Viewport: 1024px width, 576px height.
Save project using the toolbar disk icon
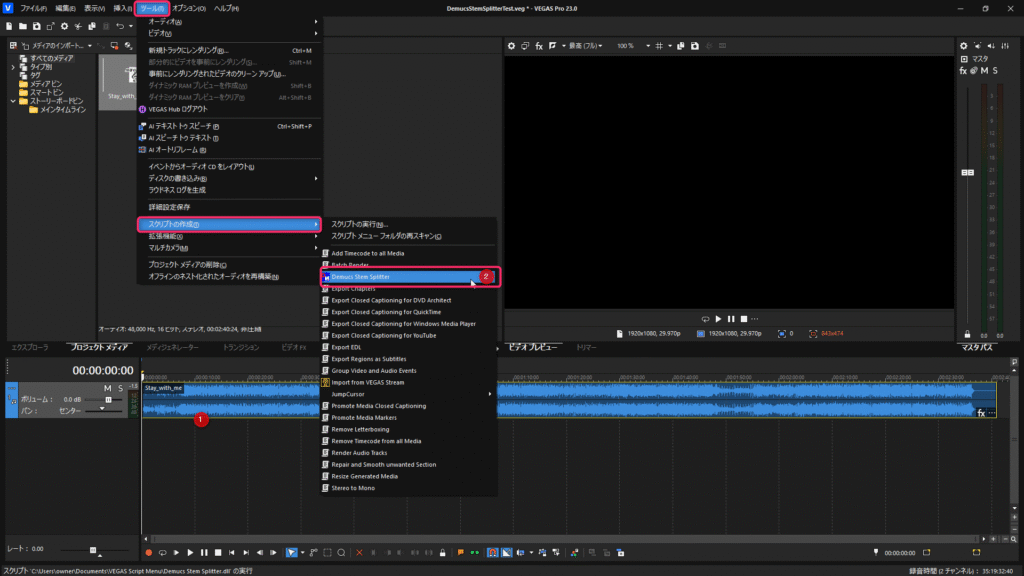coord(37,25)
